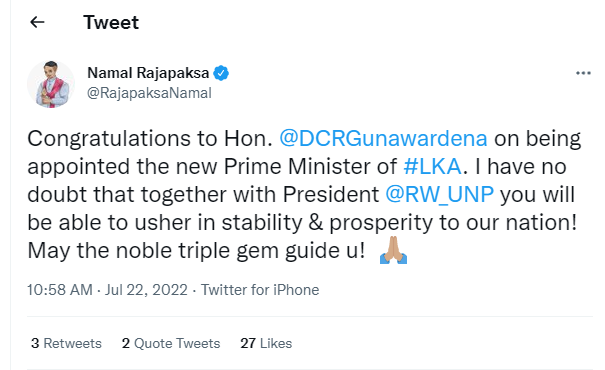
Task: Click the blue verified badge
Action: pyautogui.click(x=221, y=73)
